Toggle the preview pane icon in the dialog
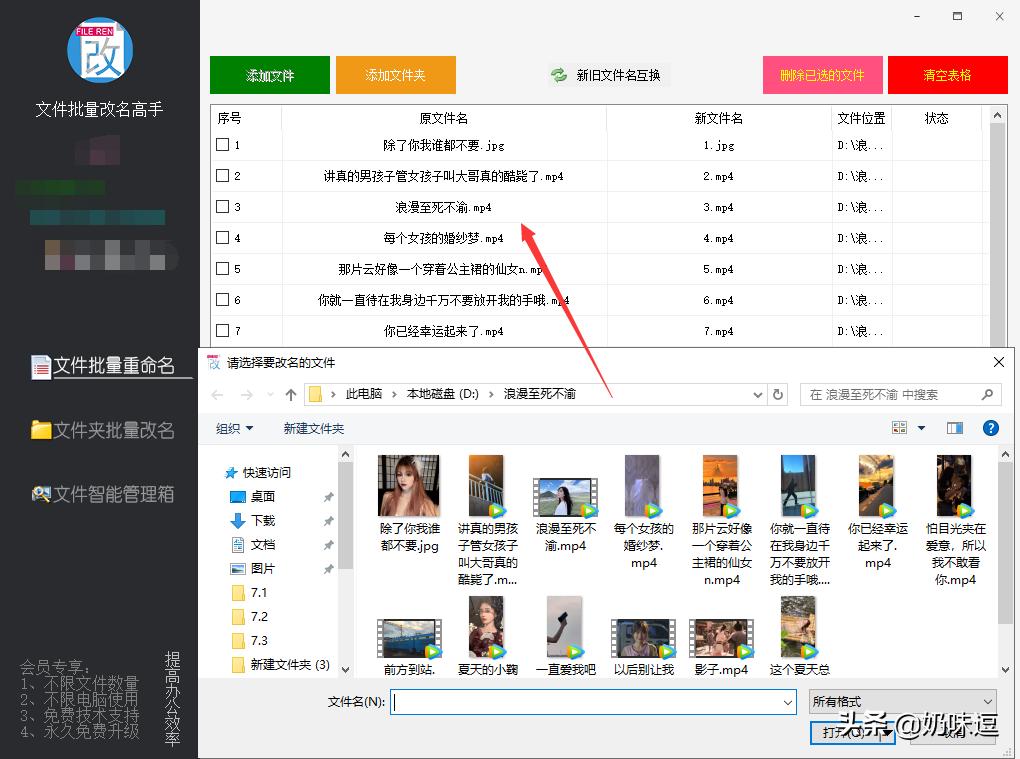Image resolution: width=1020 pixels, height=759 pixels. pyautogui.click(x=954, y=427)
